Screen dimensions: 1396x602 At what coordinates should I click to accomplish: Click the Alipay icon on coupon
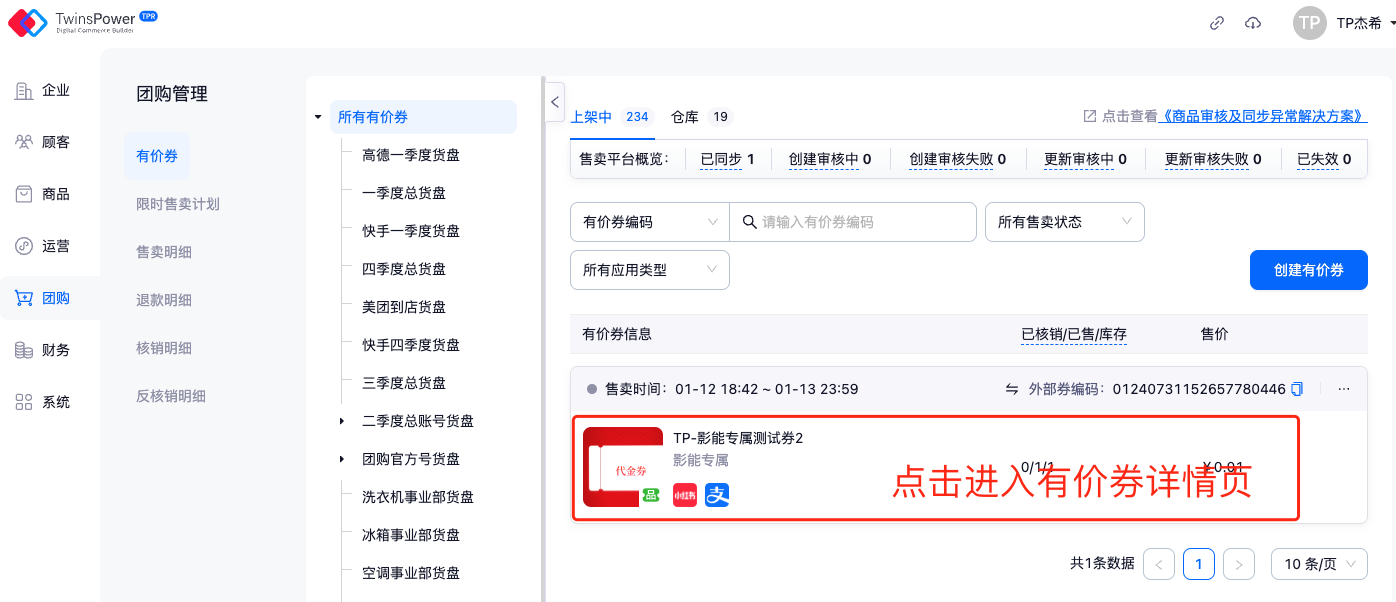click(x=717, y=494)
